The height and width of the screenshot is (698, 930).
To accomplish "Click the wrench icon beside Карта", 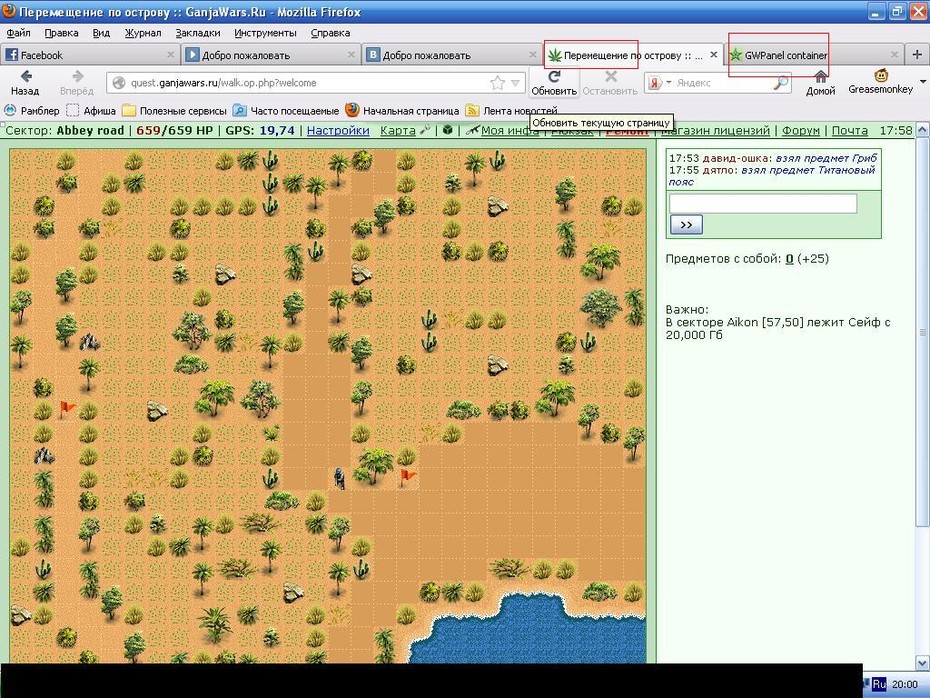I will (x=425, y=130).
